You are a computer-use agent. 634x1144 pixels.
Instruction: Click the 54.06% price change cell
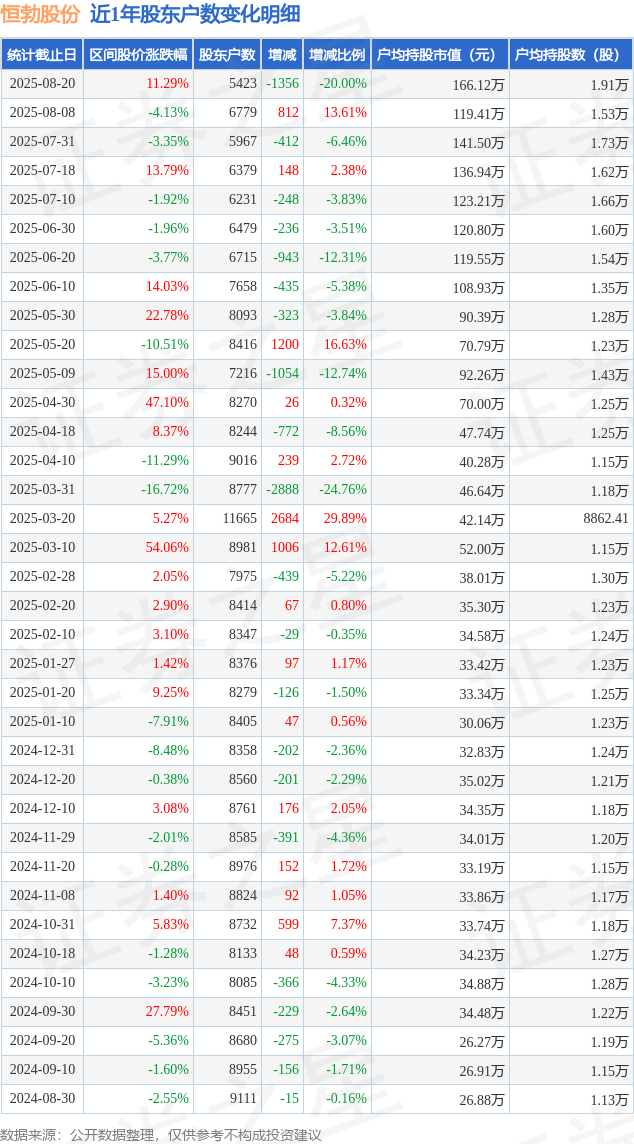click(167, 548)
